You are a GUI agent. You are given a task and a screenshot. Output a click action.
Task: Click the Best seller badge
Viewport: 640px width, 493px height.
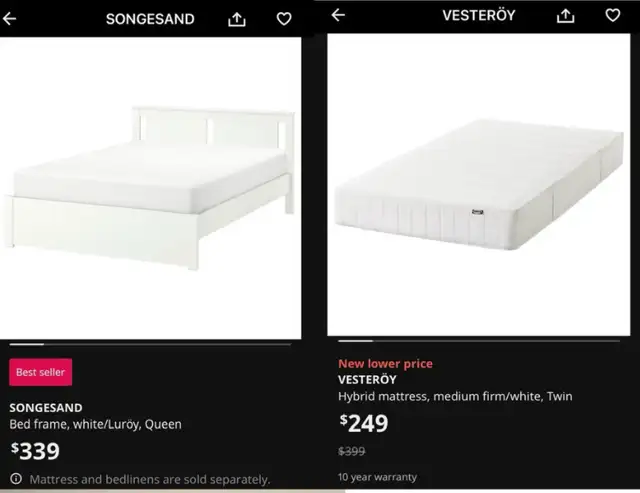click(x=40, y=372)
